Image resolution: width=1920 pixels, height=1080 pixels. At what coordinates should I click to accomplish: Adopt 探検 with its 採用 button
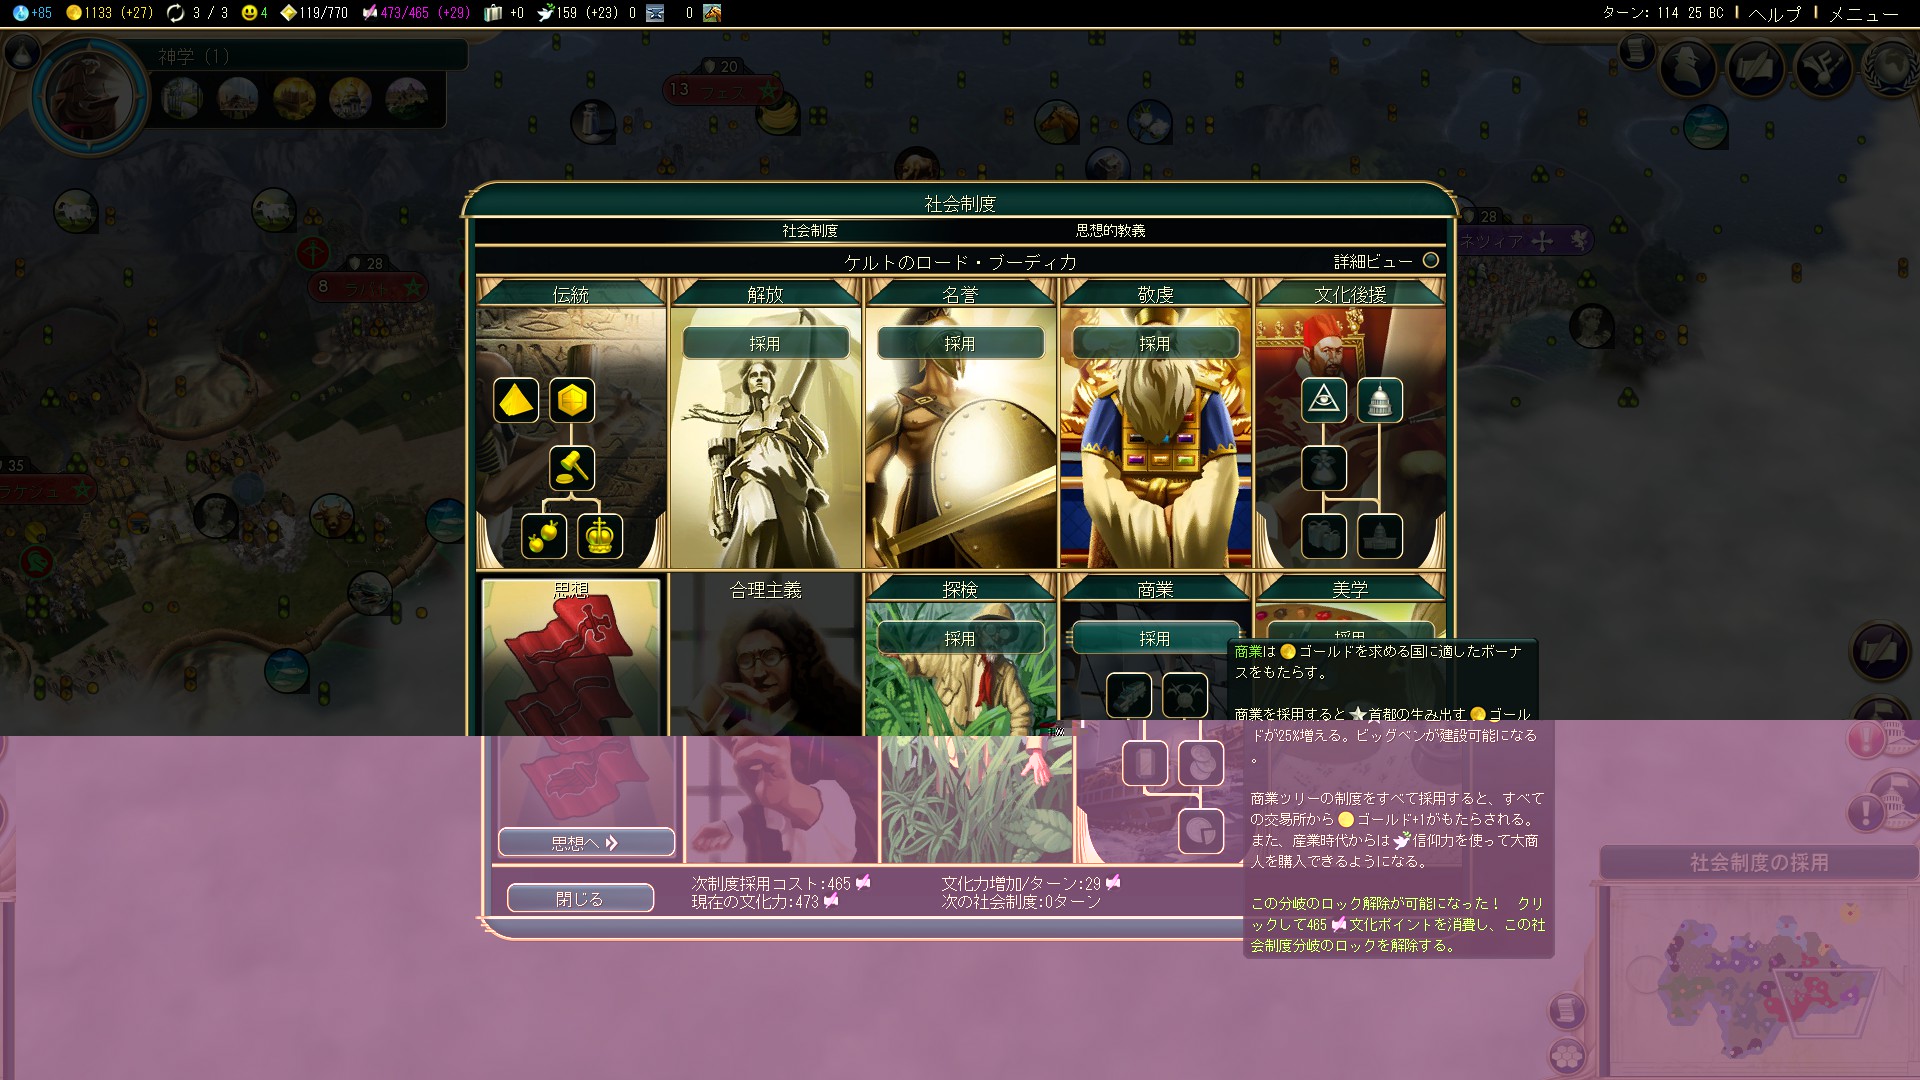pos(960,638)
